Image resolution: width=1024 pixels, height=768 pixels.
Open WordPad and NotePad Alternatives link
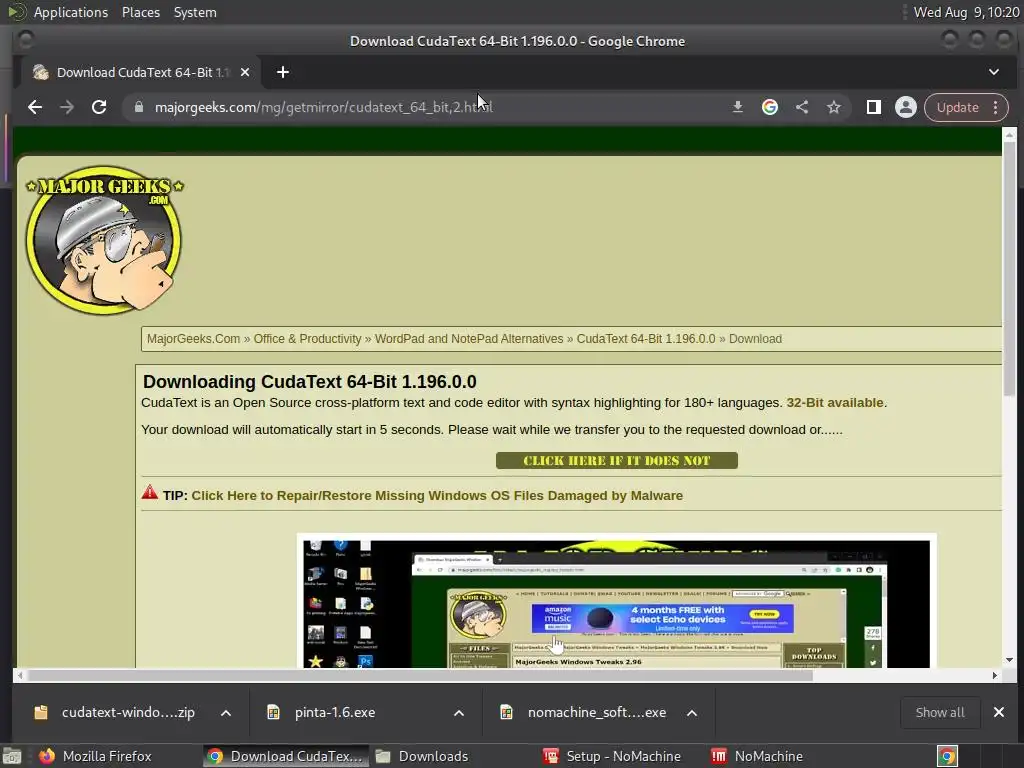[x=469, y=339]
